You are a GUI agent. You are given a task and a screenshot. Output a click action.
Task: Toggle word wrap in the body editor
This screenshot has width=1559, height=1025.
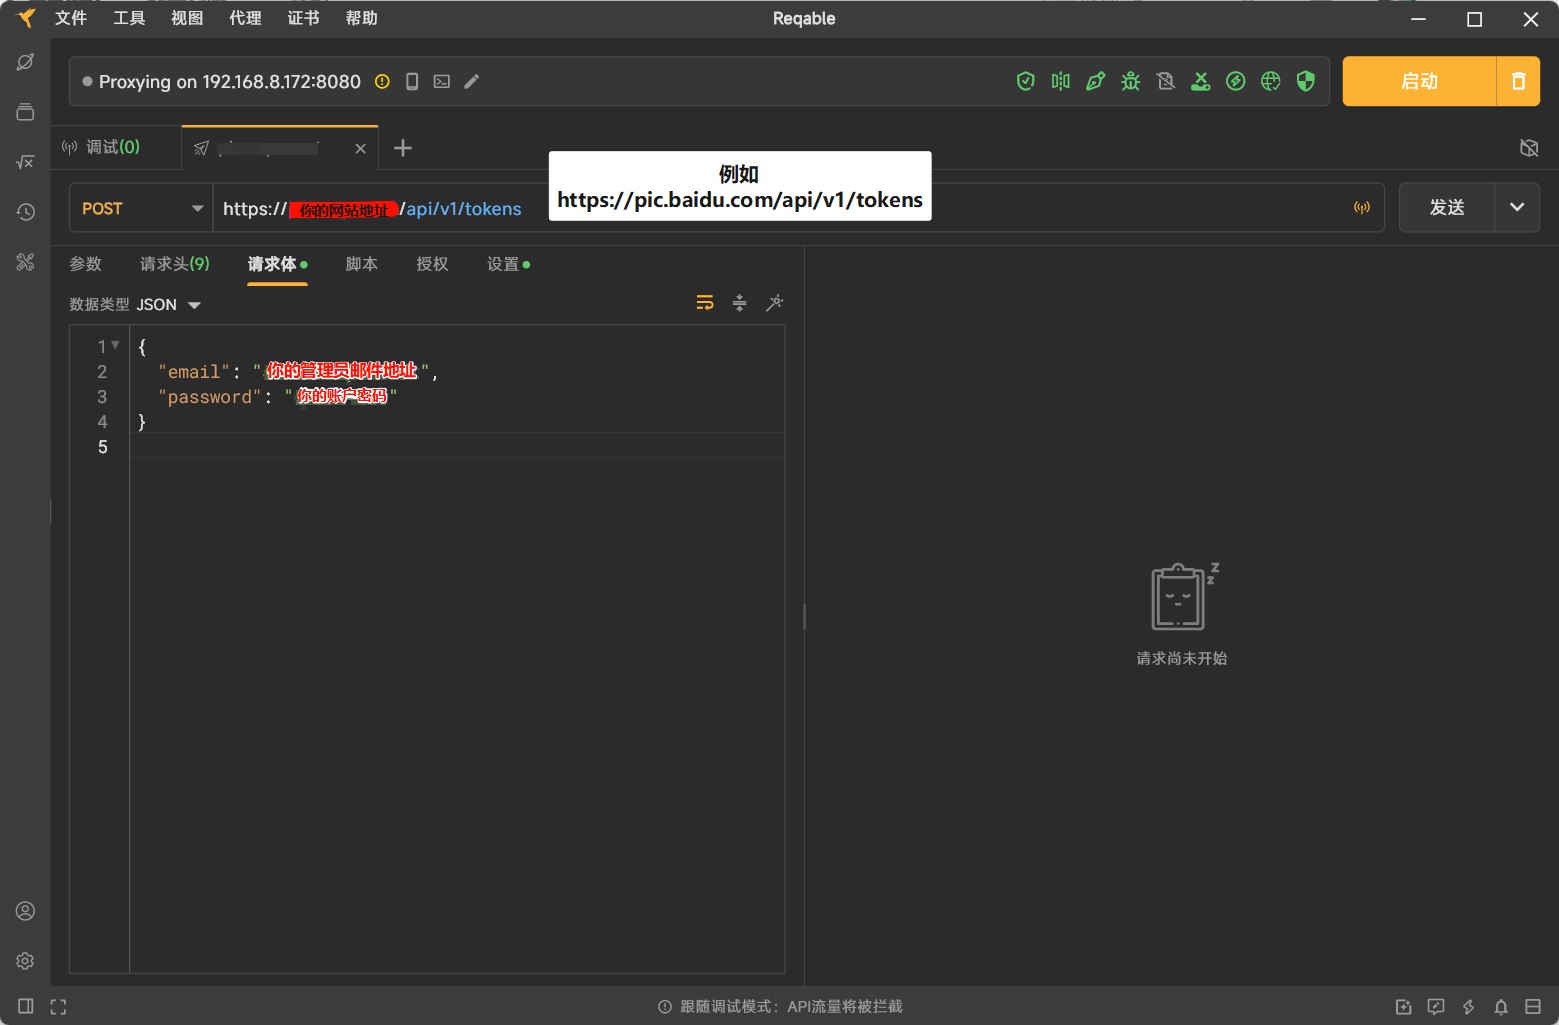(x=705, y=303)
